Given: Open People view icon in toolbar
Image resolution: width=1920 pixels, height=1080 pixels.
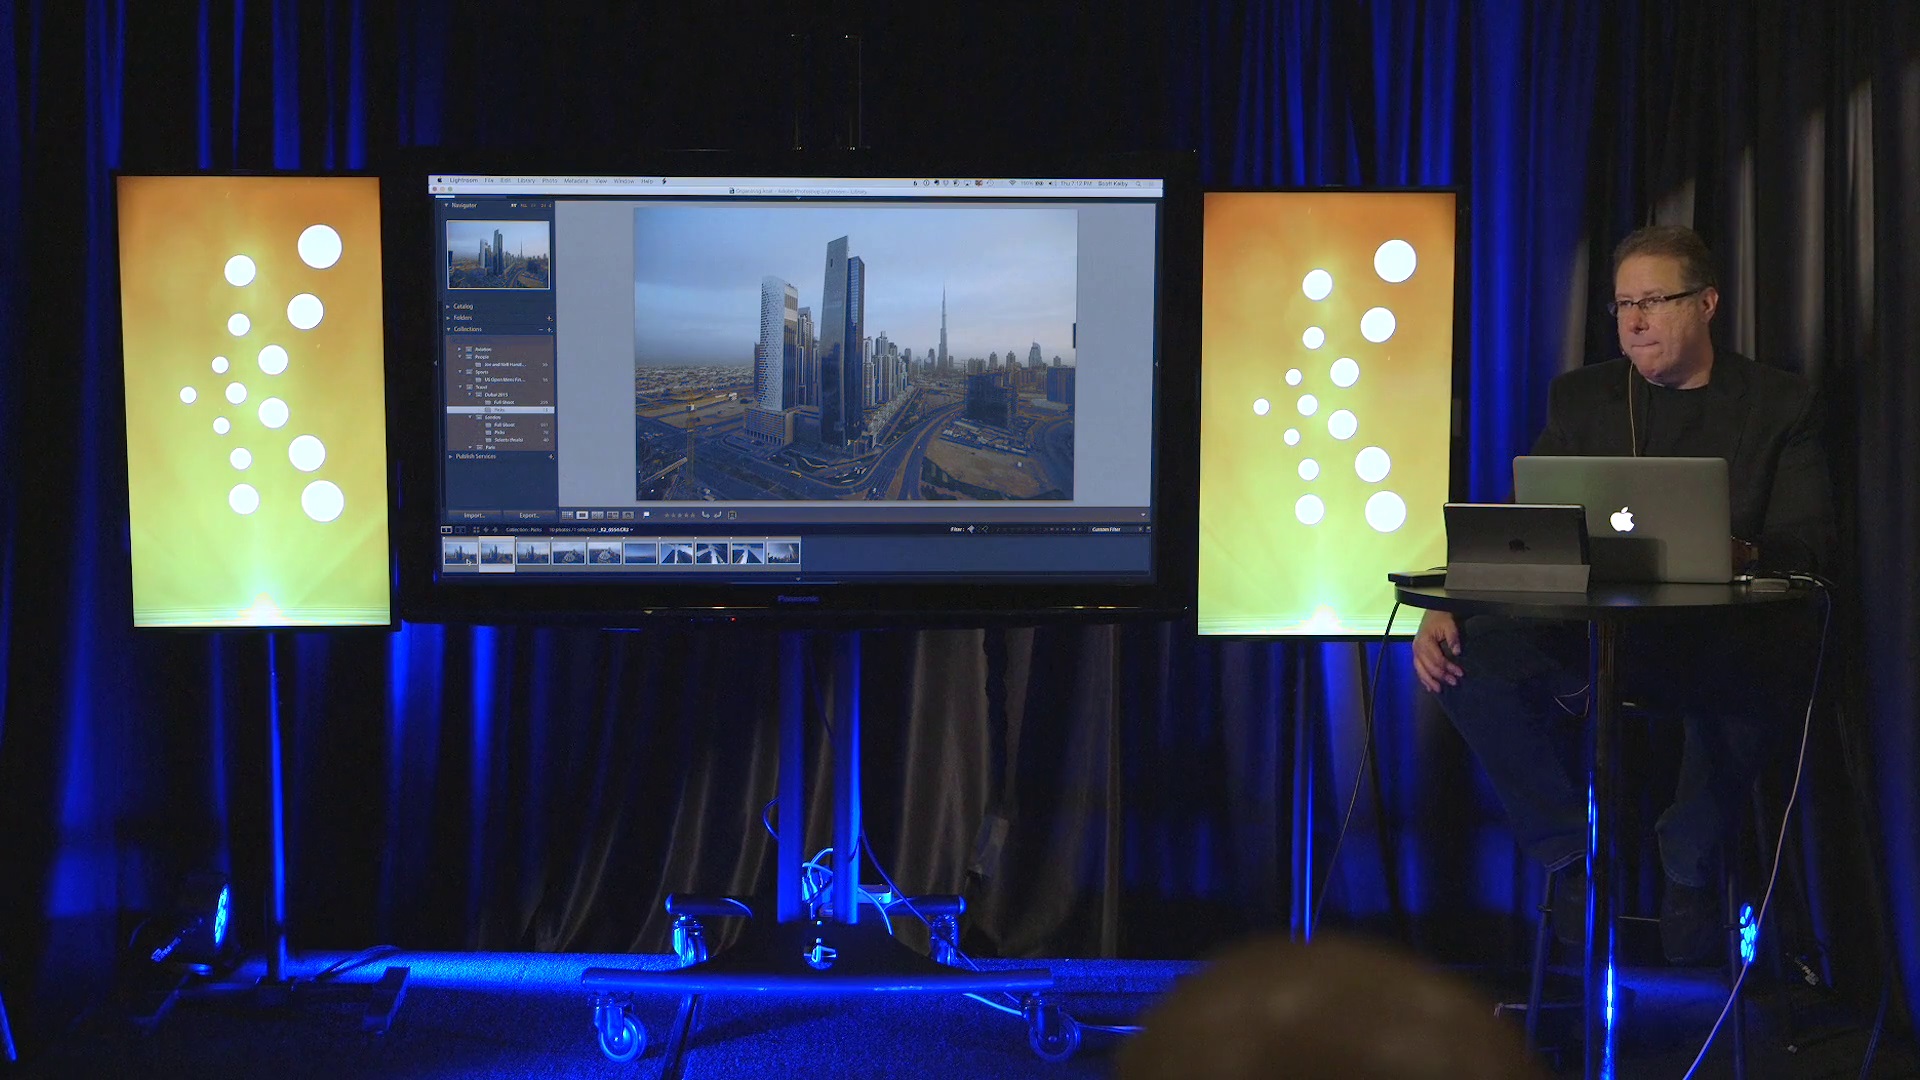Looking at the screenshot, I should 628,515.
